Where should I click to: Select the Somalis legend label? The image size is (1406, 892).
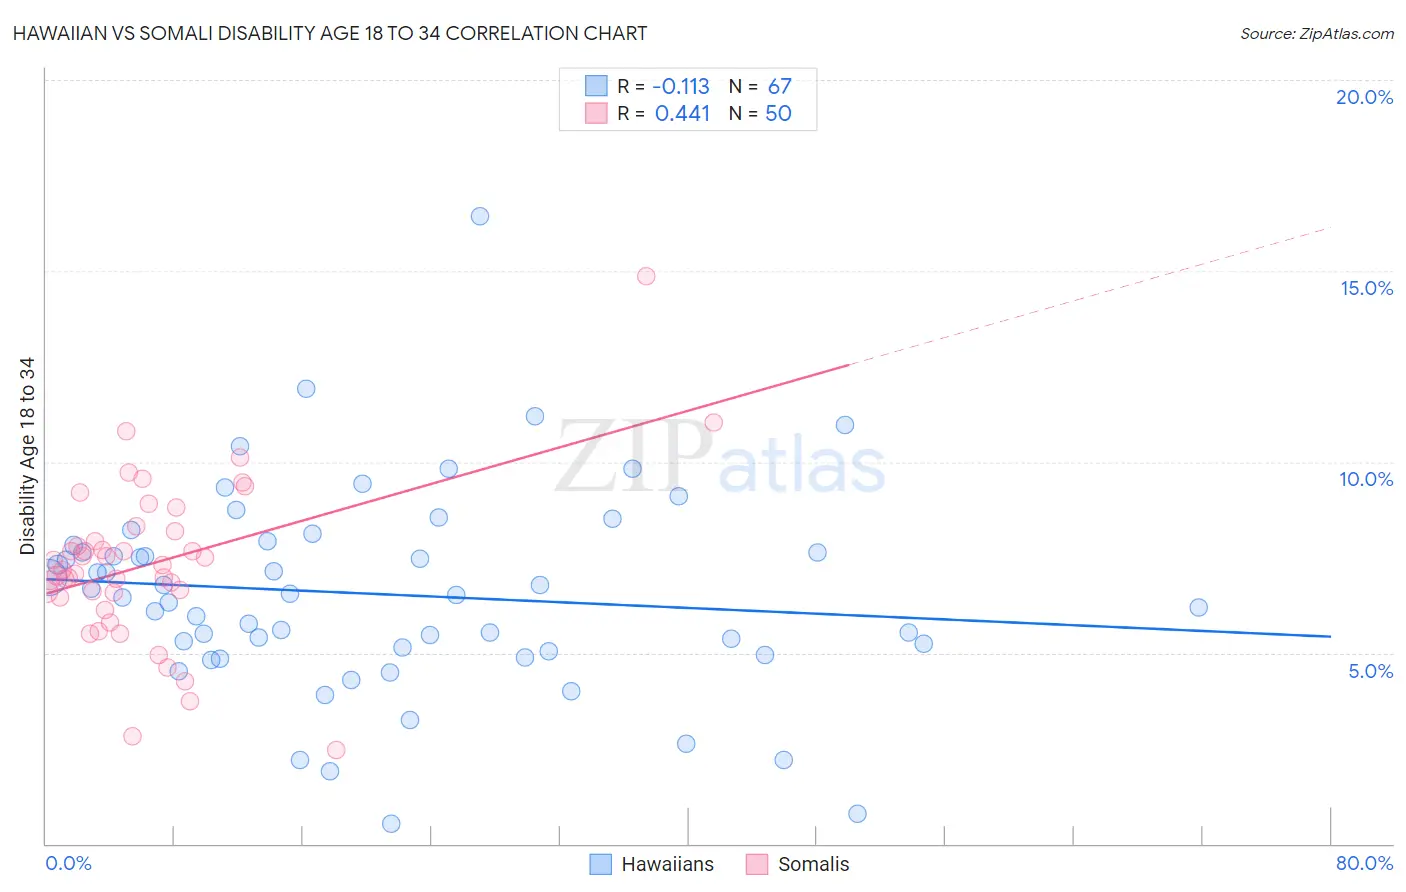click(813, 864)
